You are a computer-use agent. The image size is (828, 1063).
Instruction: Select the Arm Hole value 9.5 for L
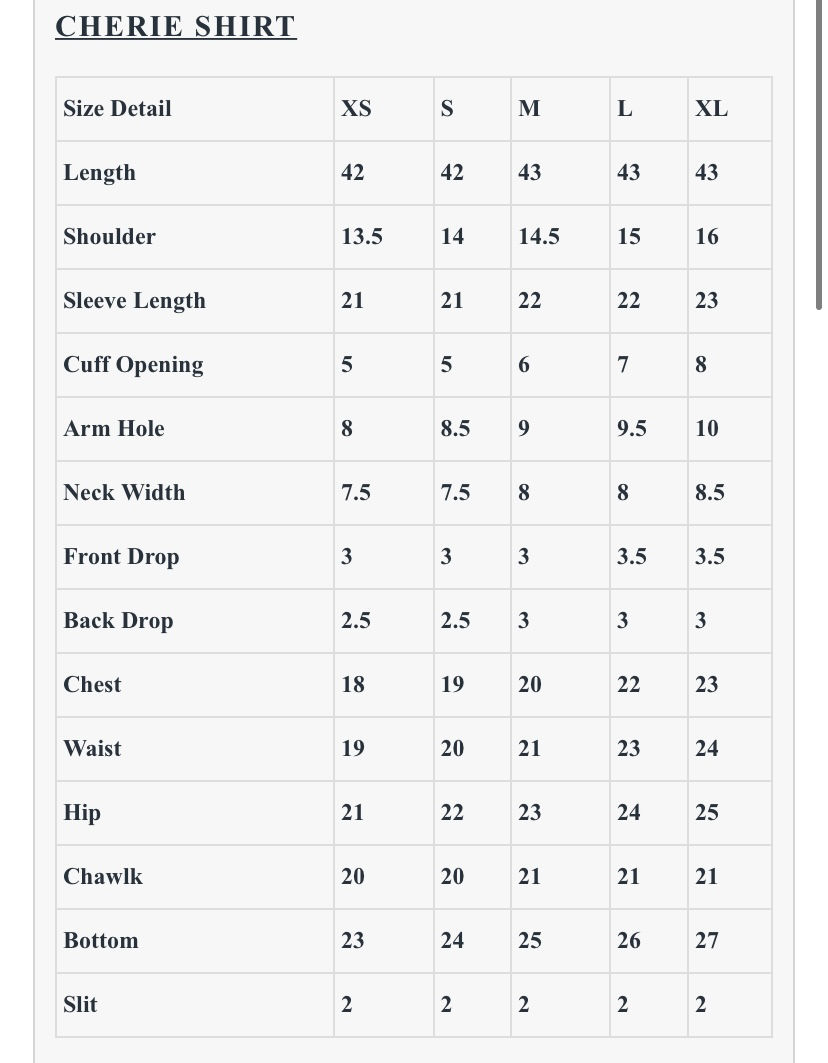631,429
